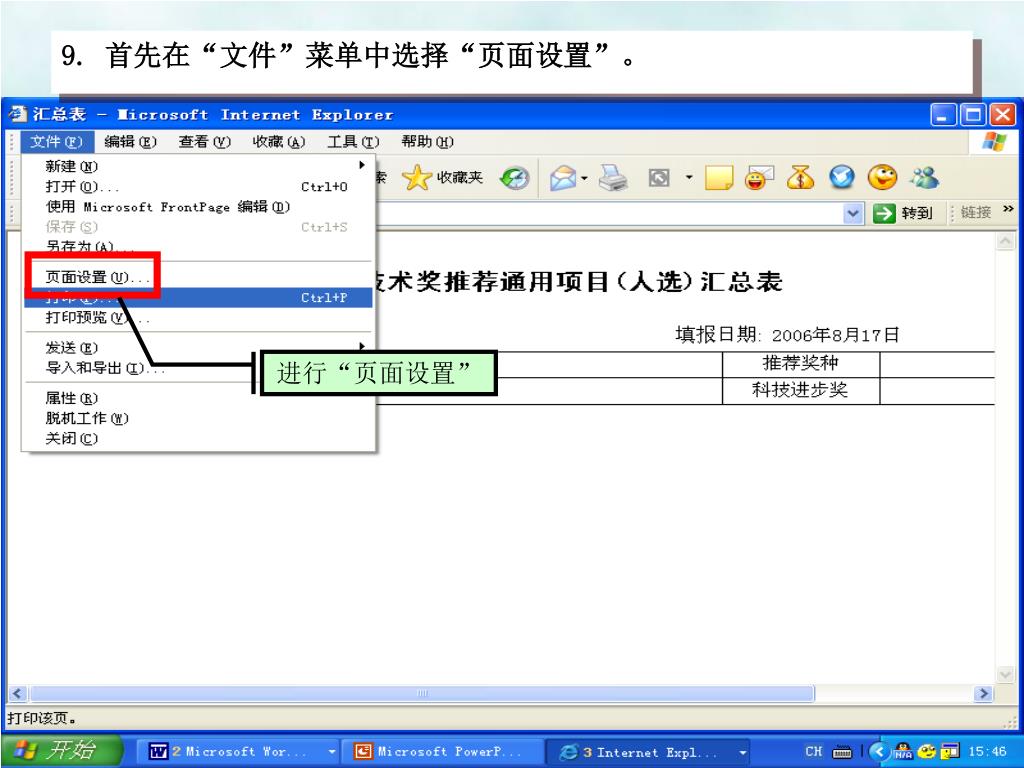The image size is (1024, 768).
Task: Expand hidden tray icons arrow
Action: (x=879, y=752)
